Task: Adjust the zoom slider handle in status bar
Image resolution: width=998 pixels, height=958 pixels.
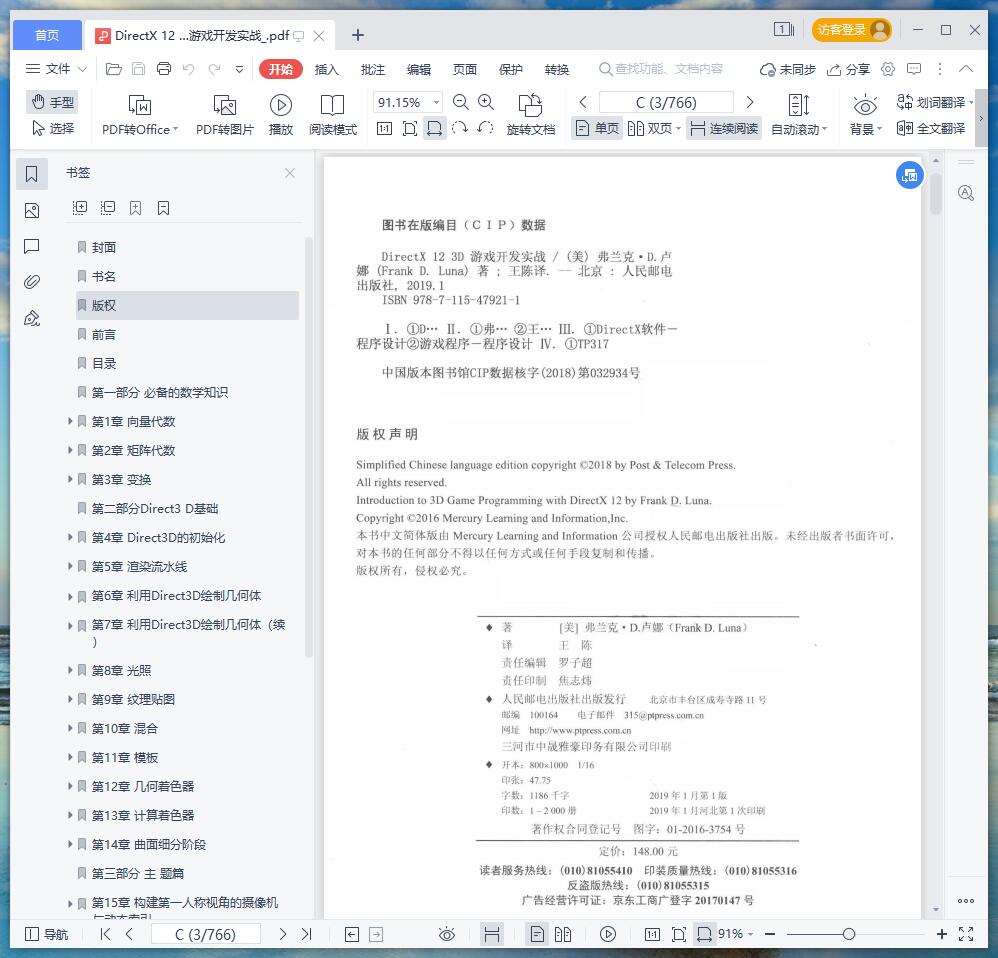Action: point(848,934)
